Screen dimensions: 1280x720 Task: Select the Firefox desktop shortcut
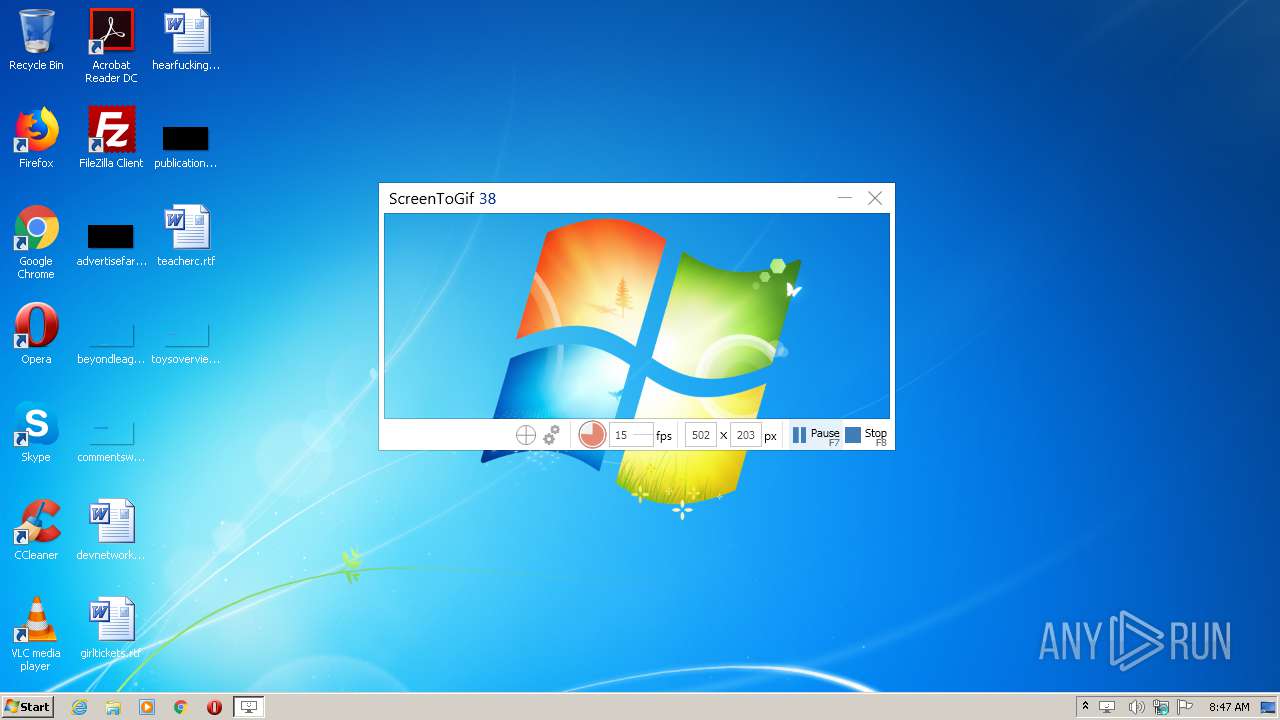tap(36, 138)
